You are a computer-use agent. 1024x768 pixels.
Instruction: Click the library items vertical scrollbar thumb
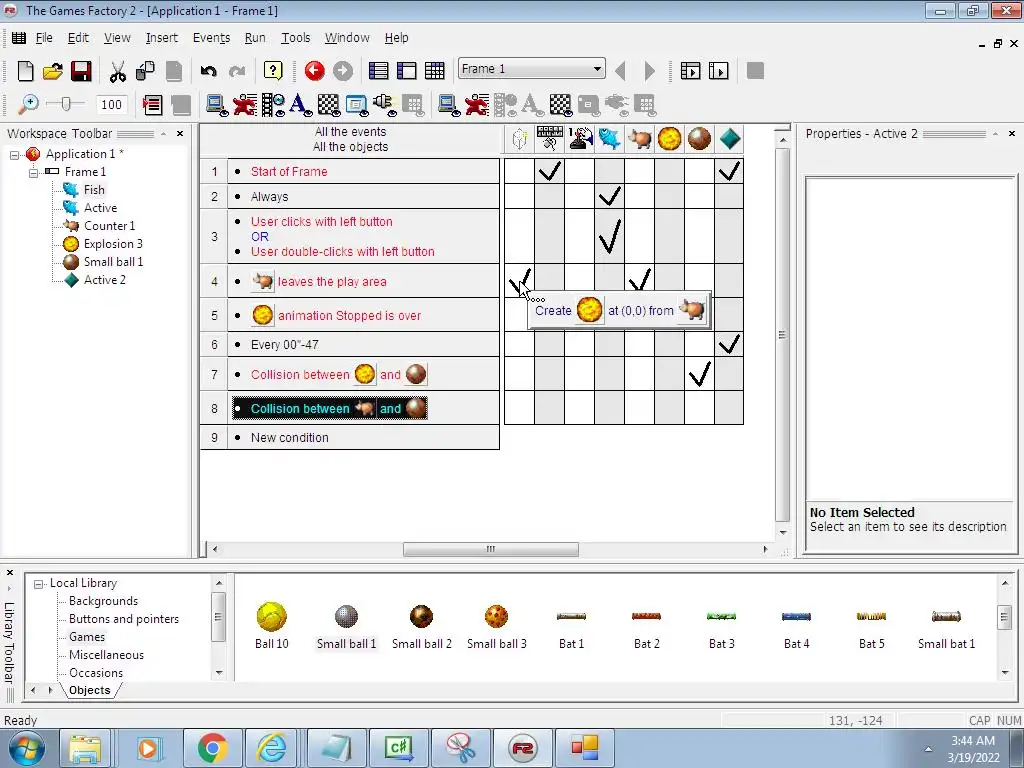(x=1004, y=617)
